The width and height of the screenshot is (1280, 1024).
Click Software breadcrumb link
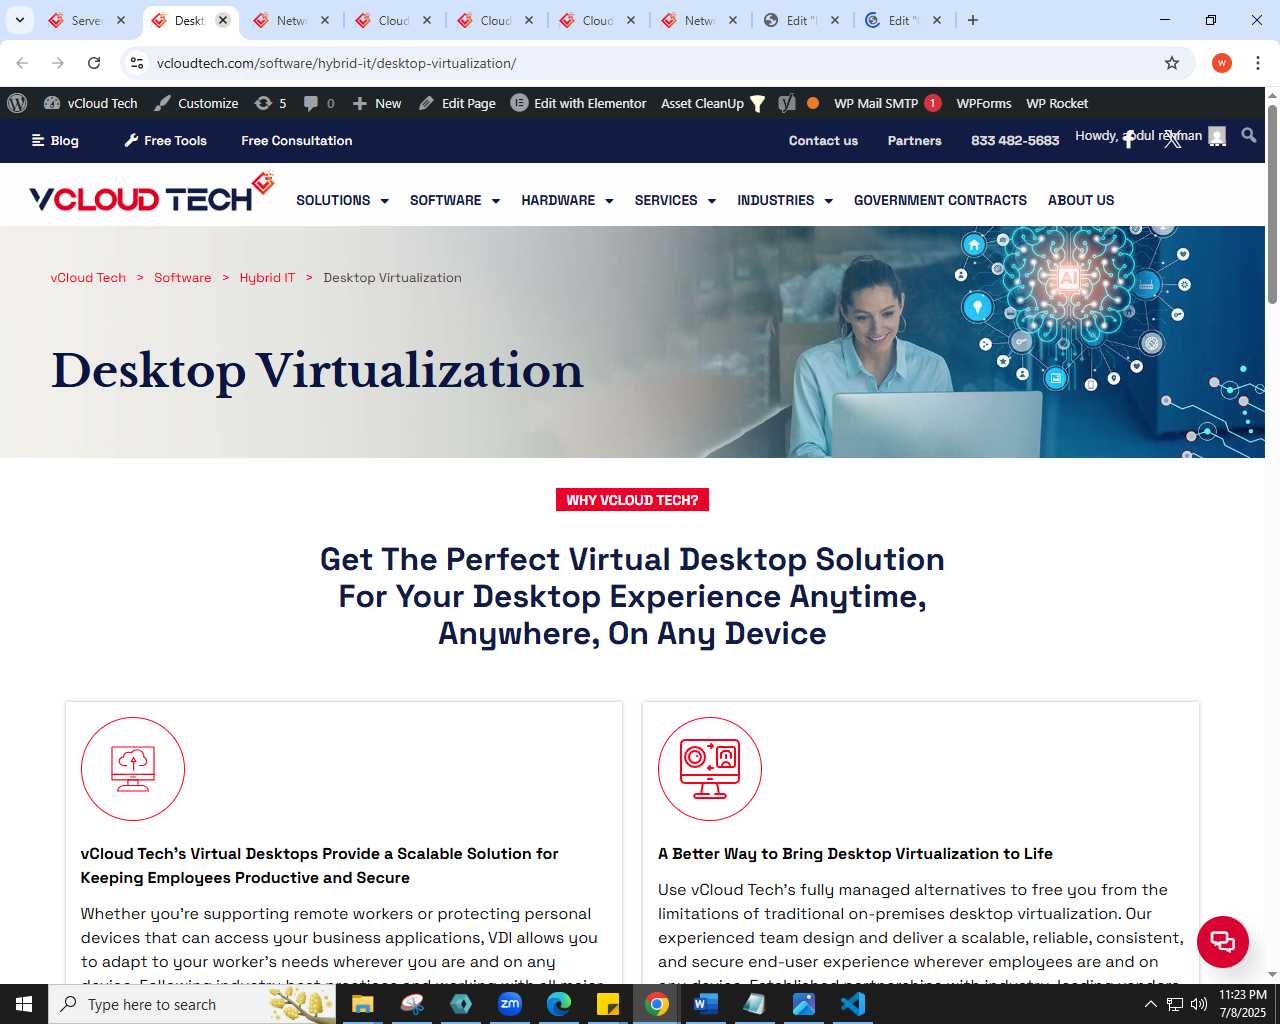[x=182, y=278]
